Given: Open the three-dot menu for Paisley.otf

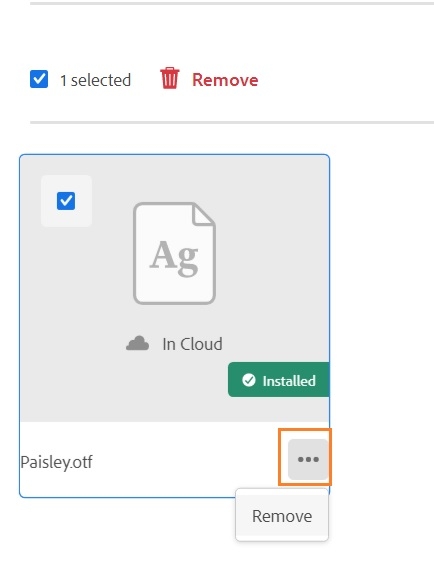Looking at the screenshot, I should pyautogui.click(x=308, y=459).
